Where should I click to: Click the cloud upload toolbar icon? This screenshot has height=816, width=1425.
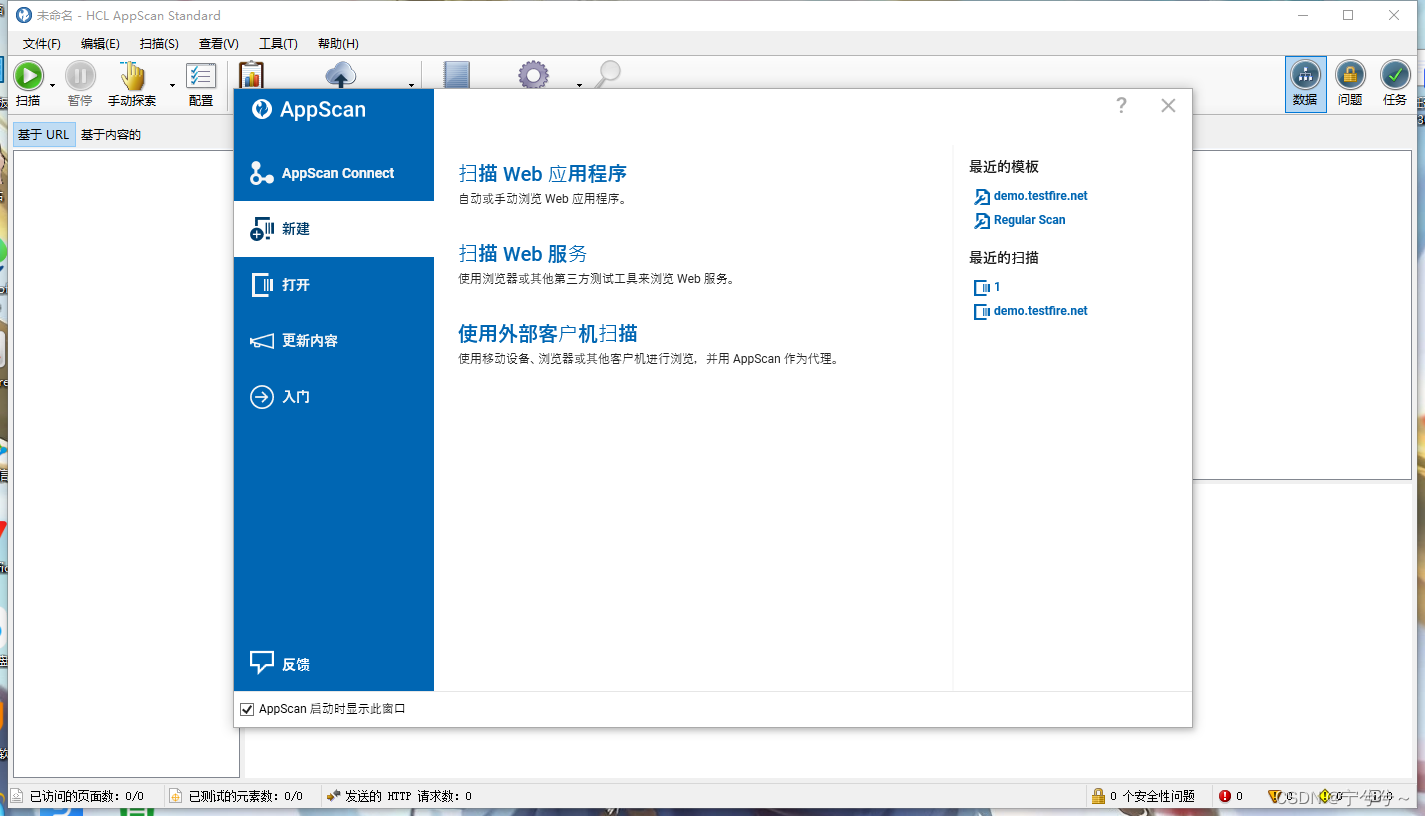pyautogui.click(x=341, y=75)
